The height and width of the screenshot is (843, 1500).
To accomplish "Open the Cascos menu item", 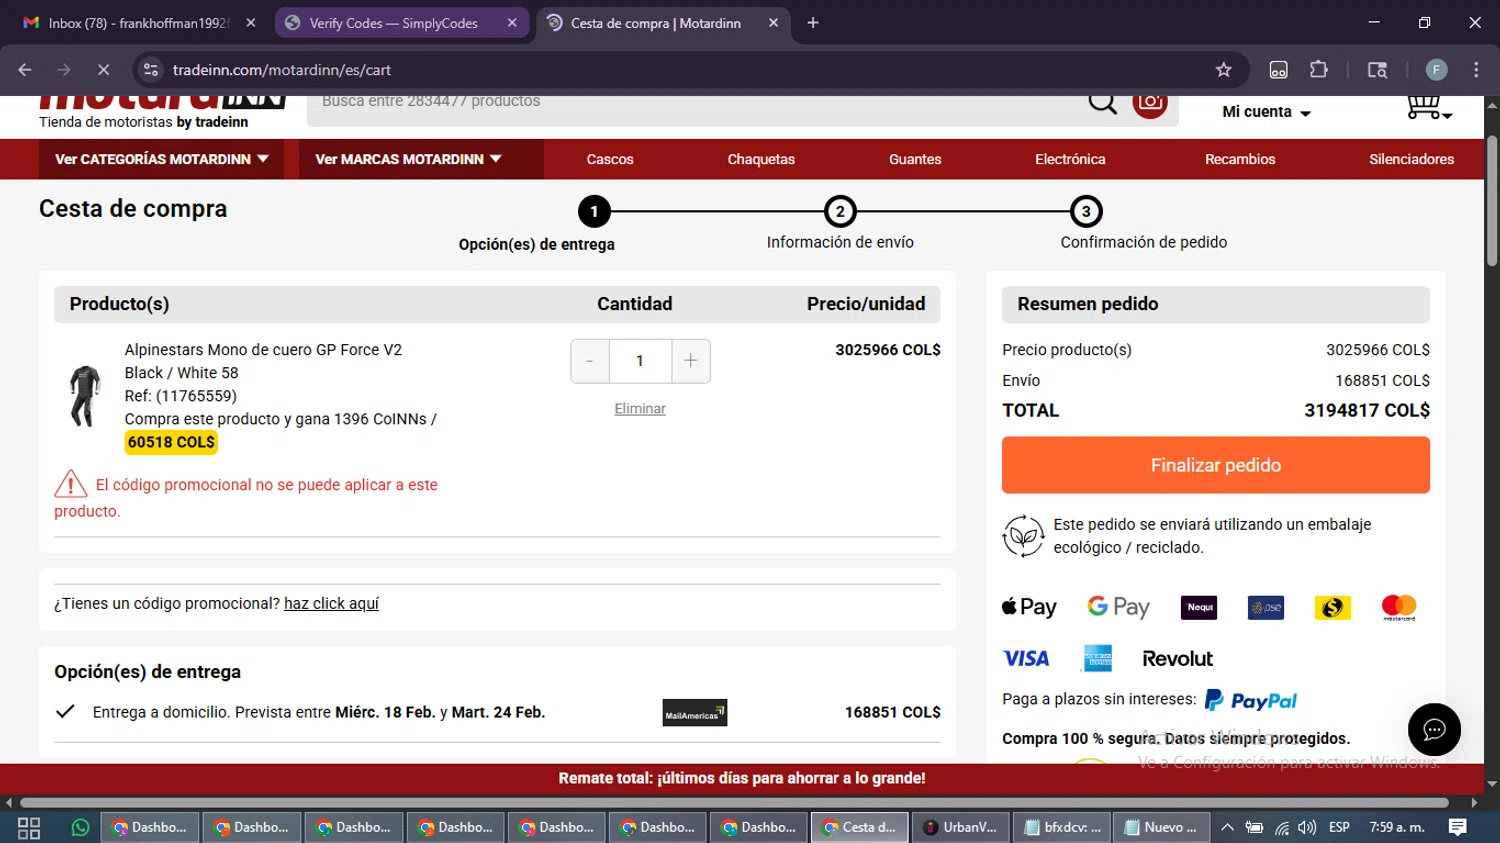I will click(610, 159).
